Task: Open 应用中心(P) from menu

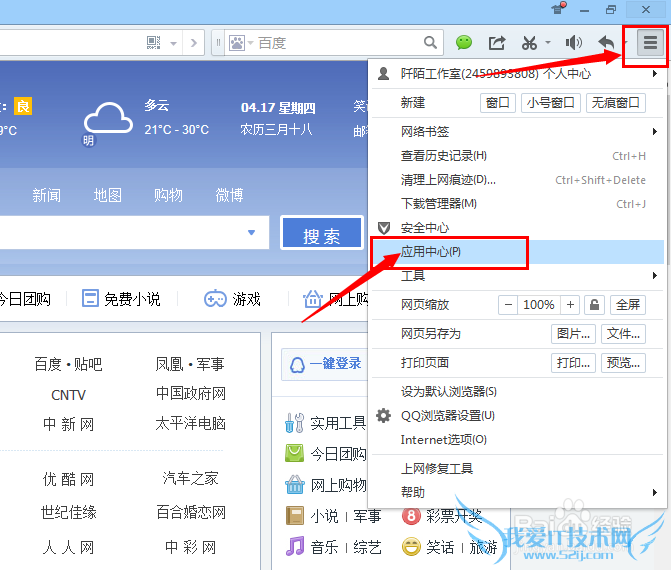Action: click(x=517, y=252)
